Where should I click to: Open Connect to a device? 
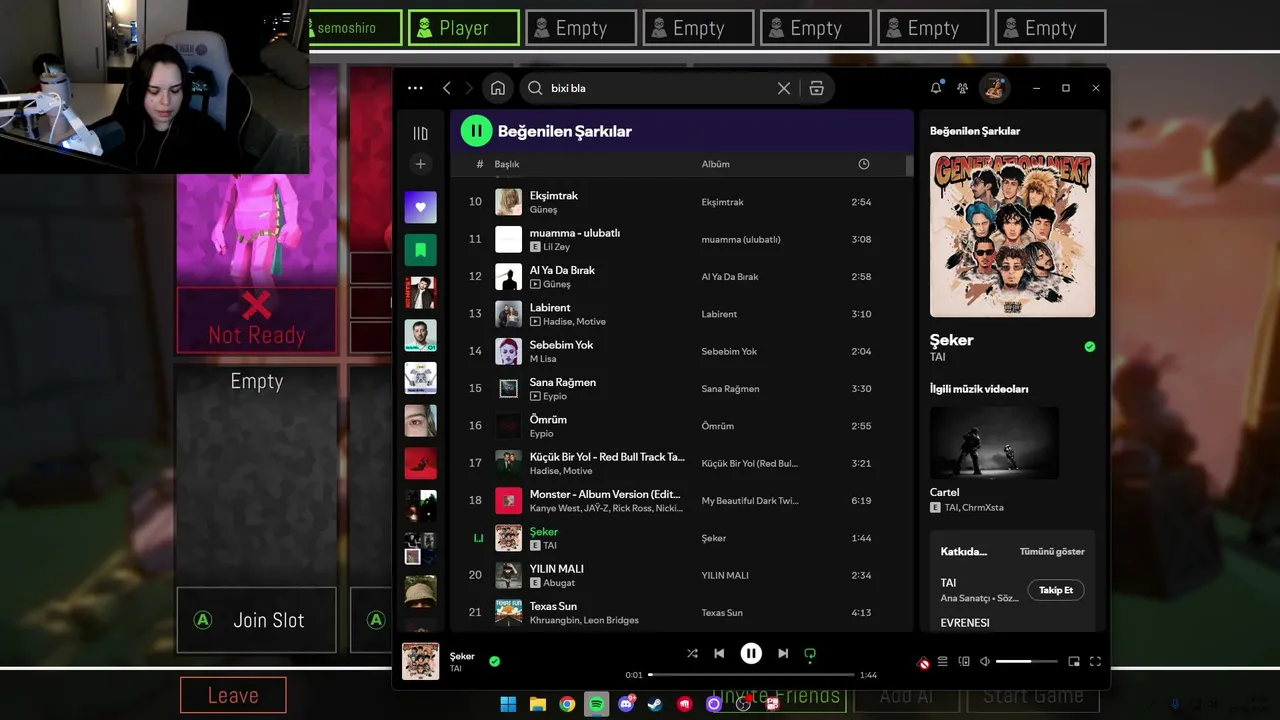(x=964, y=661)
